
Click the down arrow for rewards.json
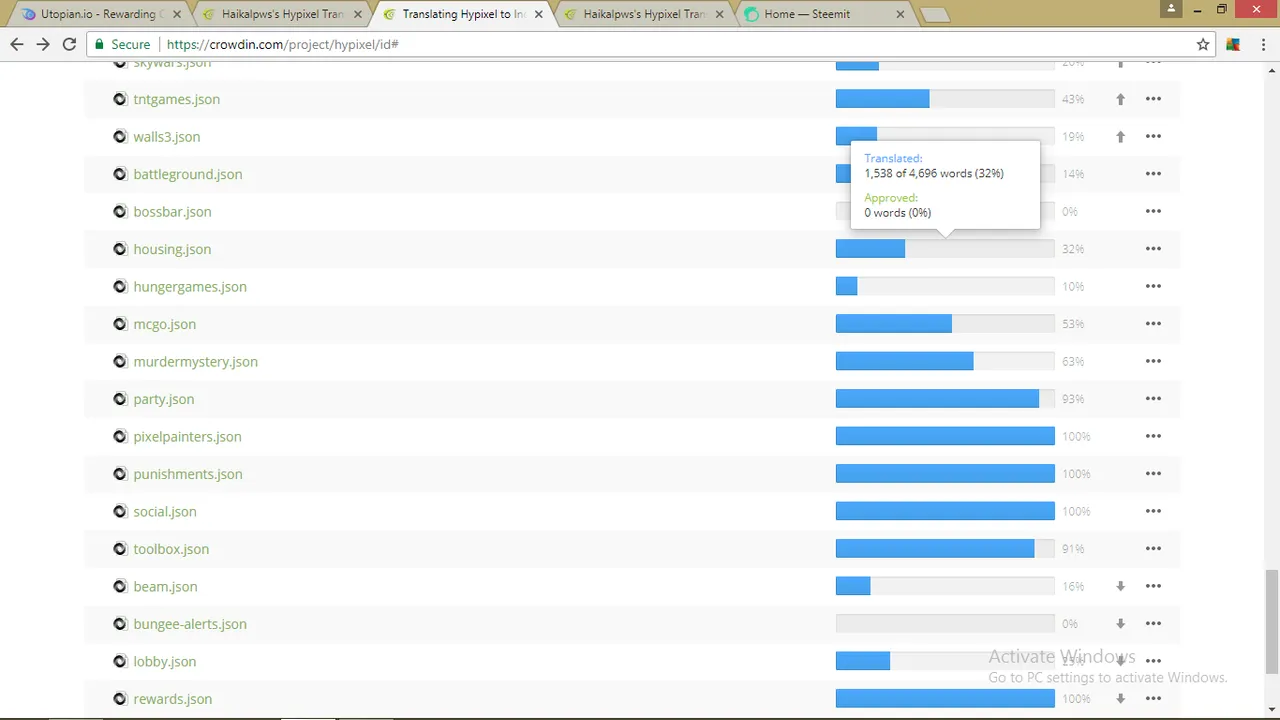[1120, 699]
